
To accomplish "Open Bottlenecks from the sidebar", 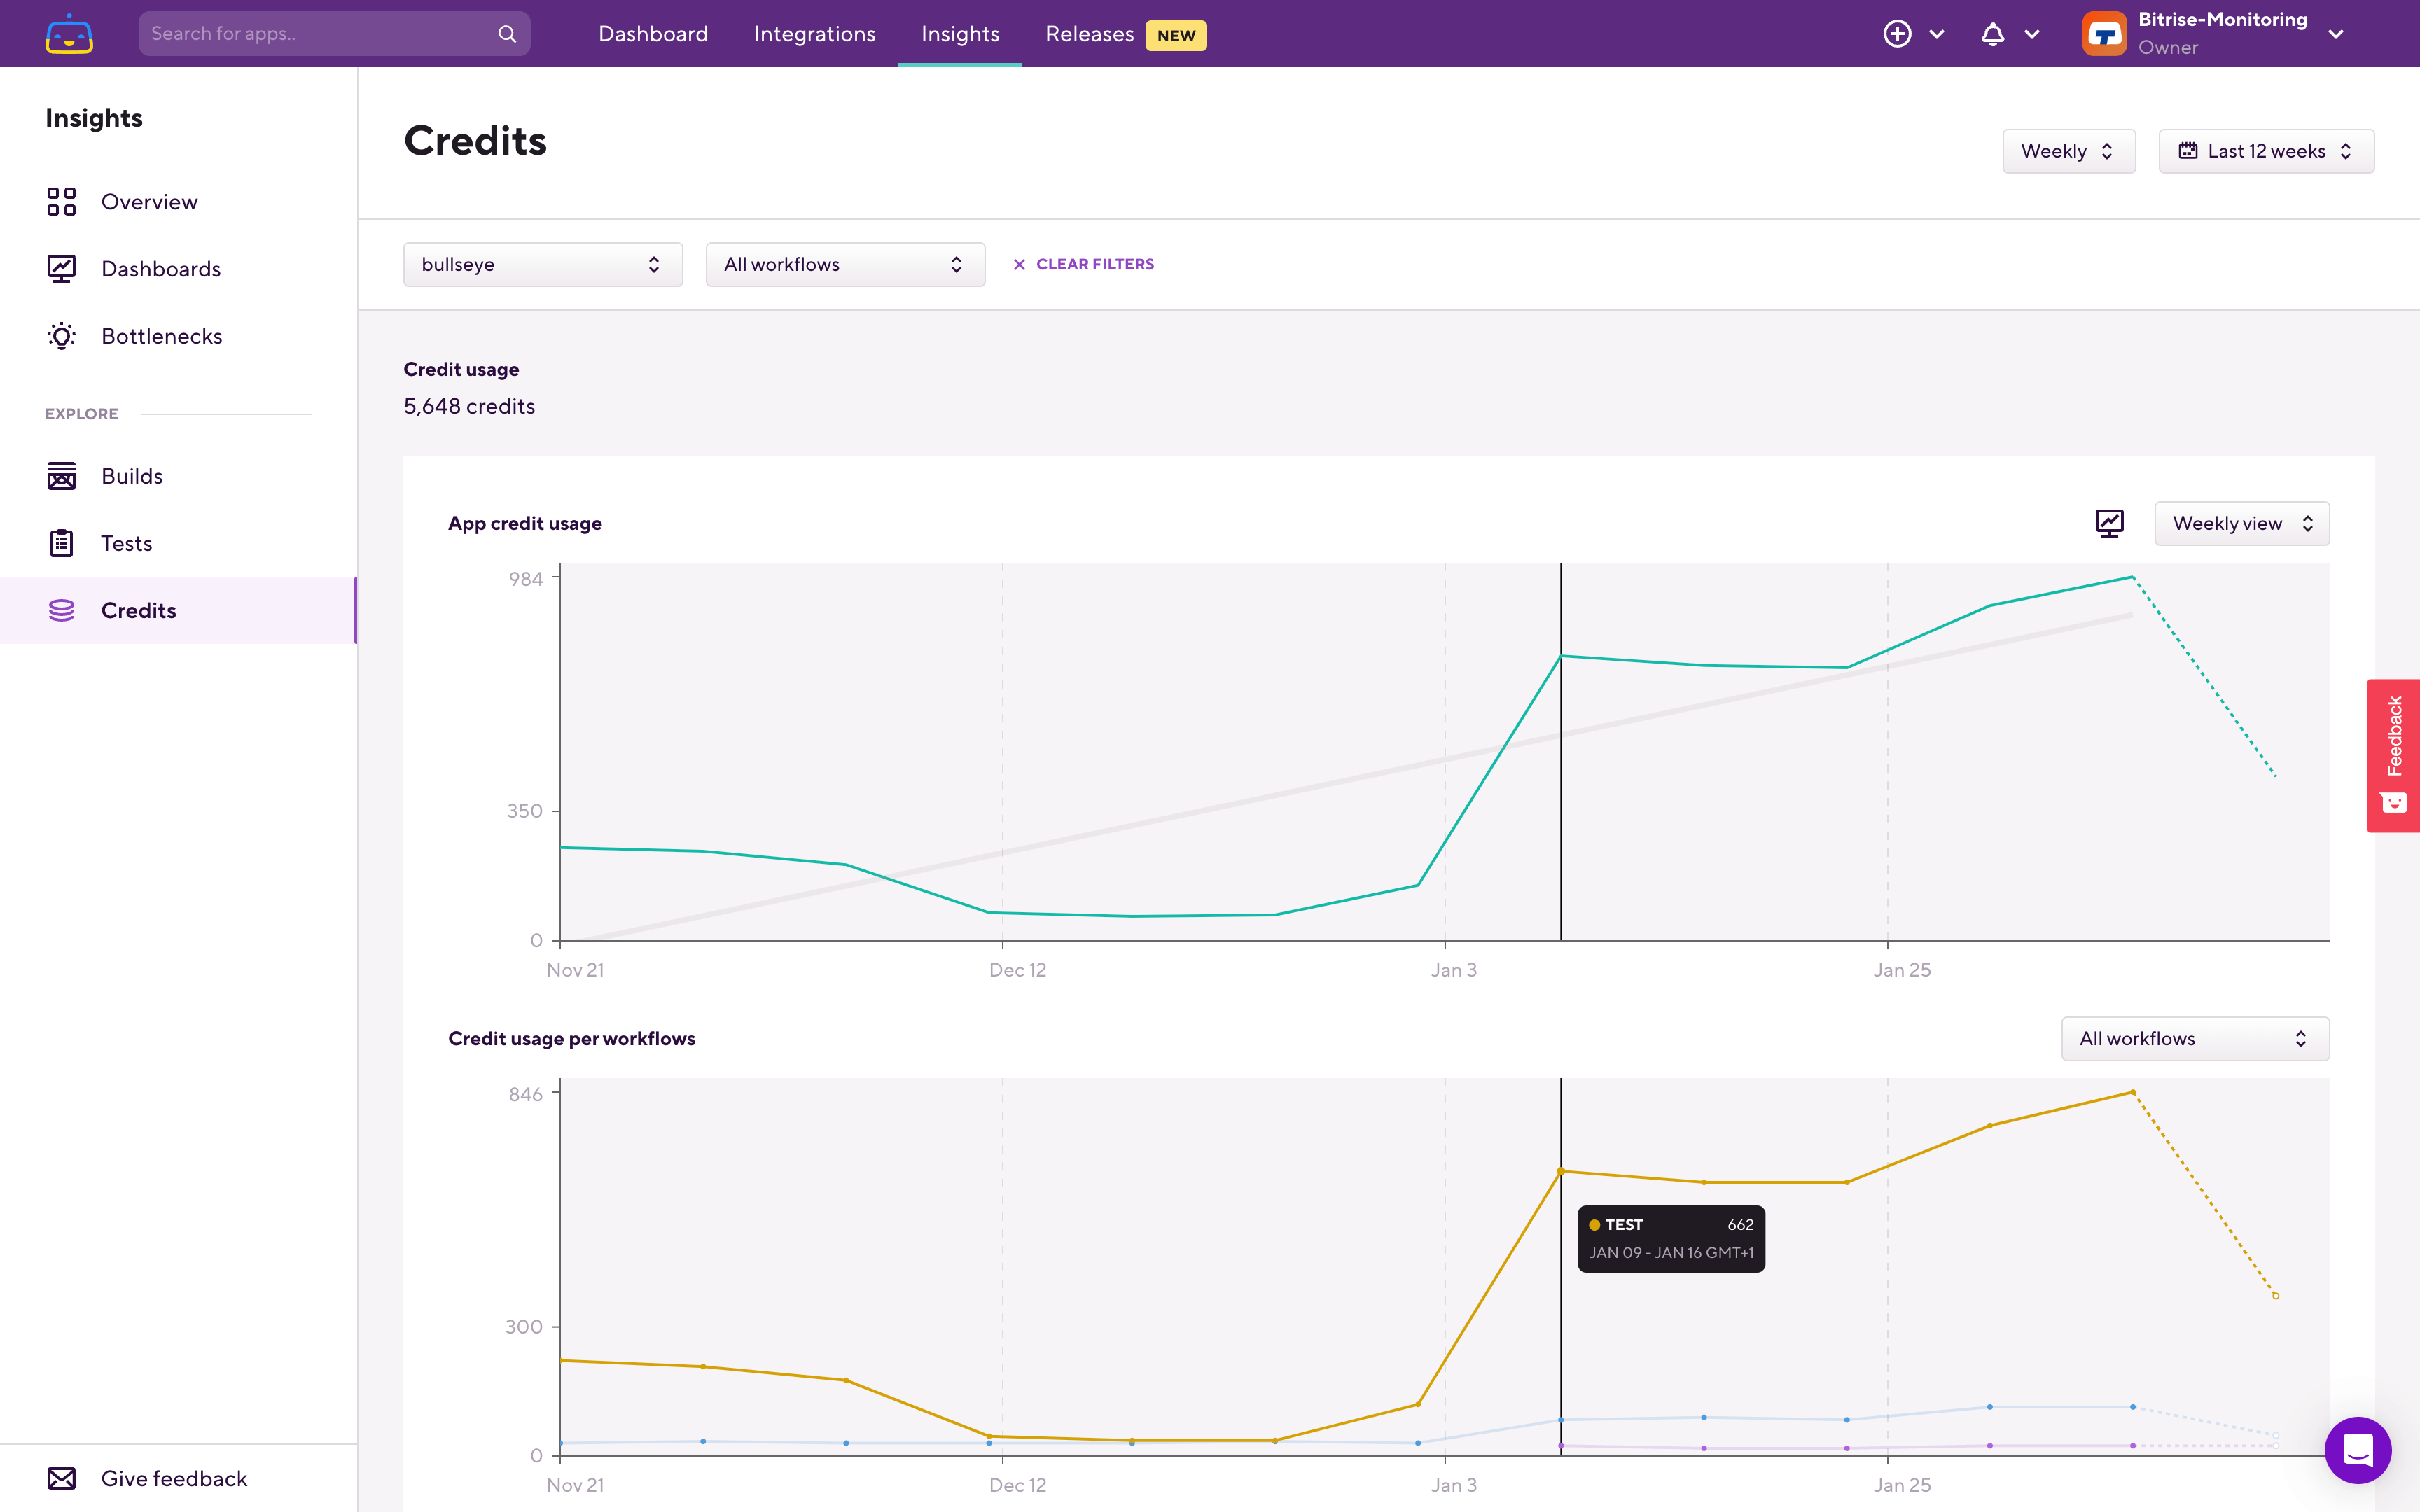I will click(x=161, y=336).
